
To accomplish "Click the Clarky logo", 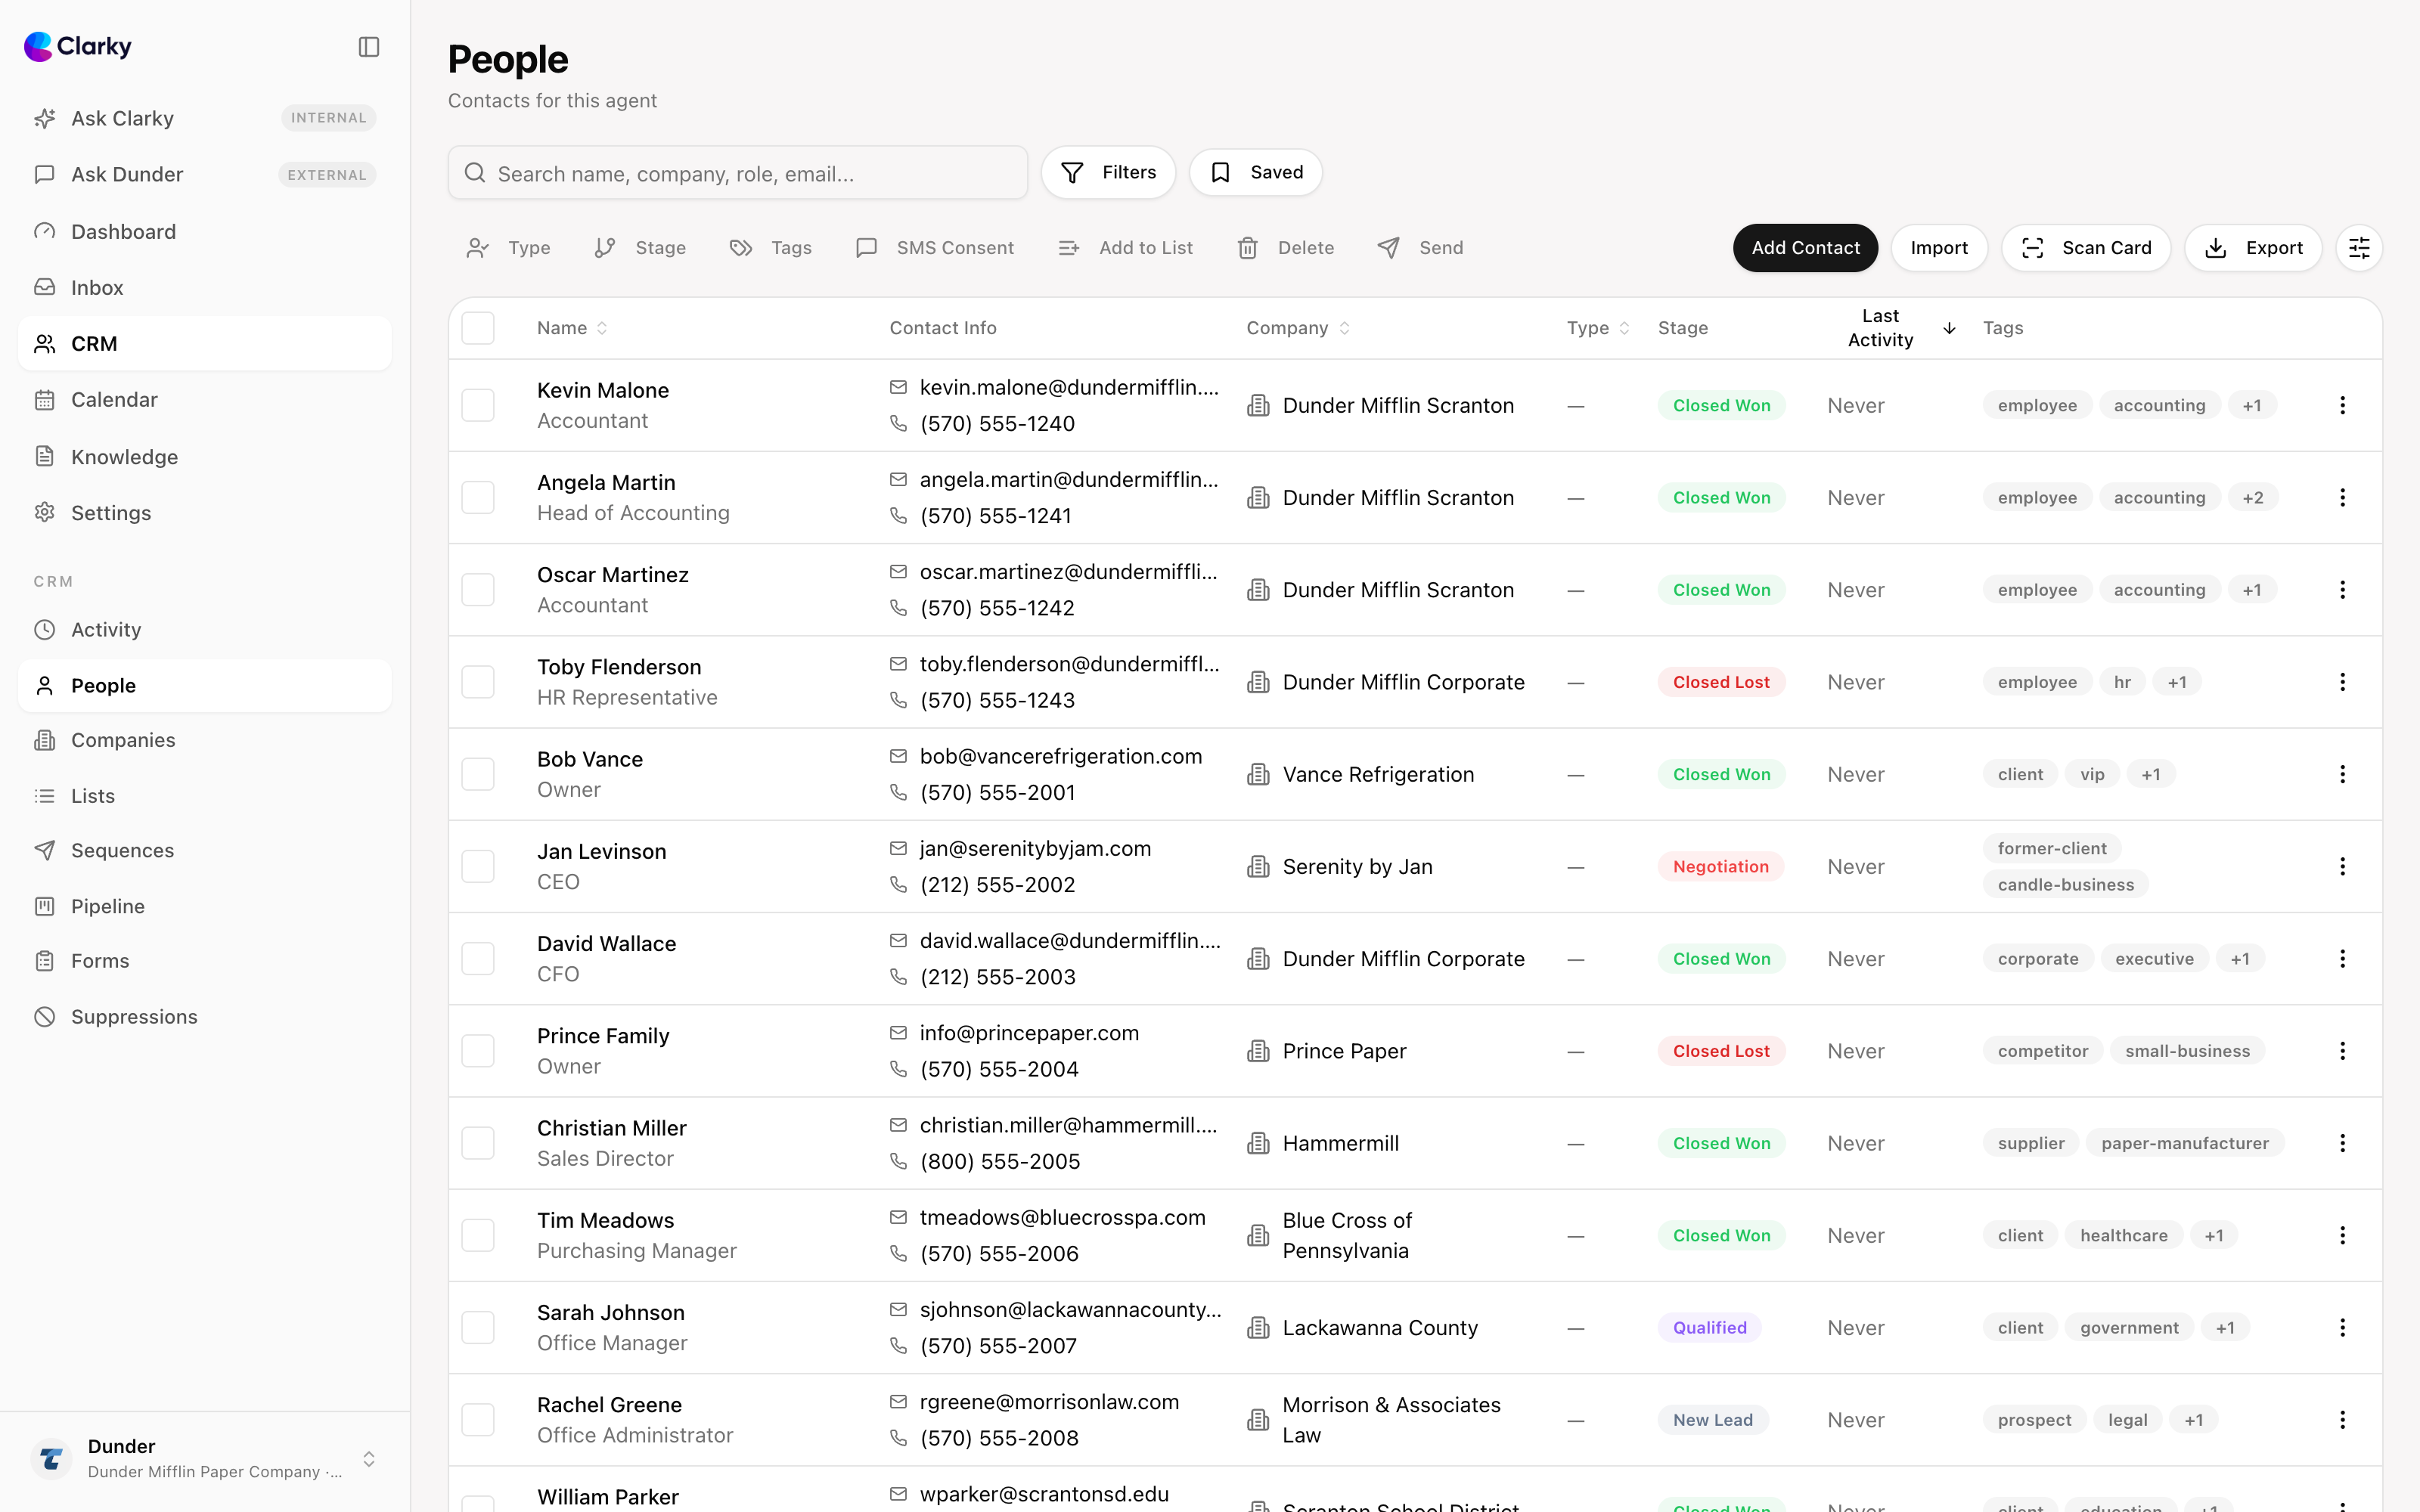I will click(78, 47).
